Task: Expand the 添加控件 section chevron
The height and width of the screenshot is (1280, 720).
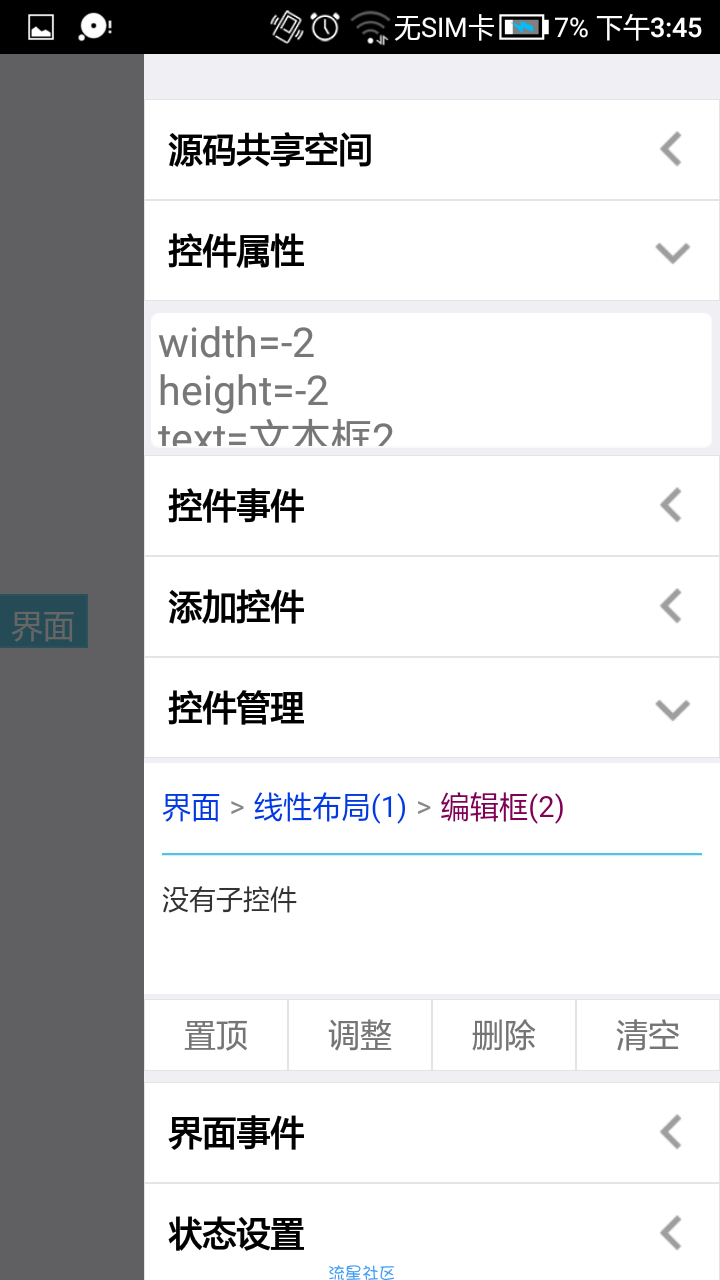Action: click(x=671, y=607)
